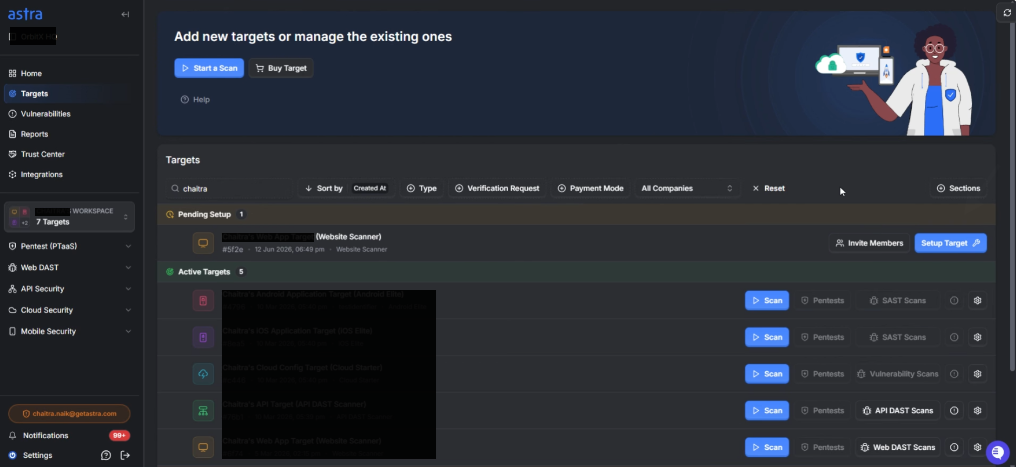Click the orange Web App target icon in Active Targets
Image resolution: width=1016 pixels, height=467 pixels.
[203, 448]
